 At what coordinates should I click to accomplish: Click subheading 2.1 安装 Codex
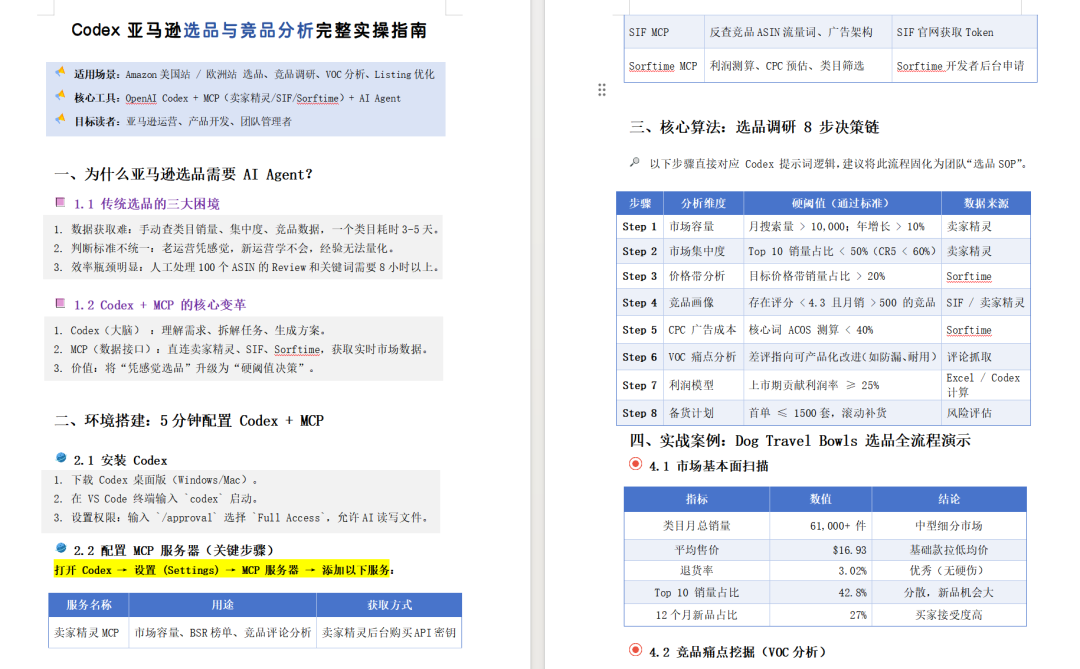tap(121, 460)
